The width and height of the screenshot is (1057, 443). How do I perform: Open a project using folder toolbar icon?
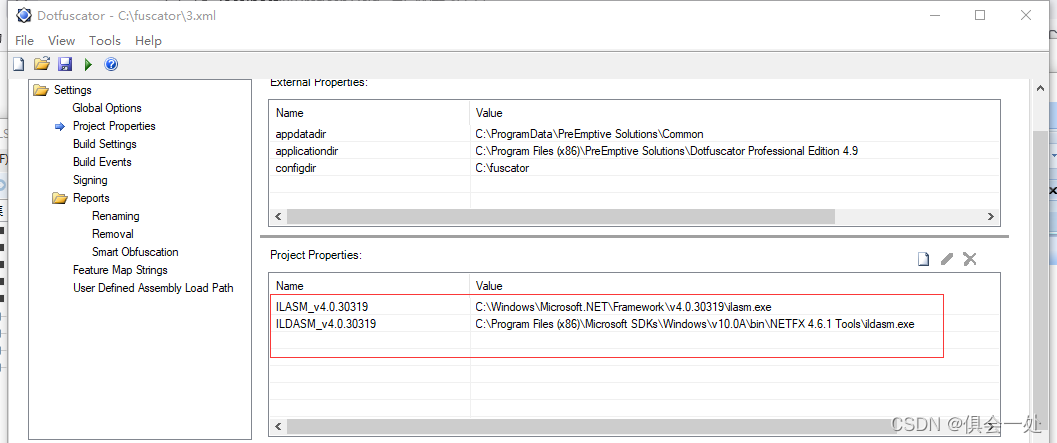click(x=42, y=64)
